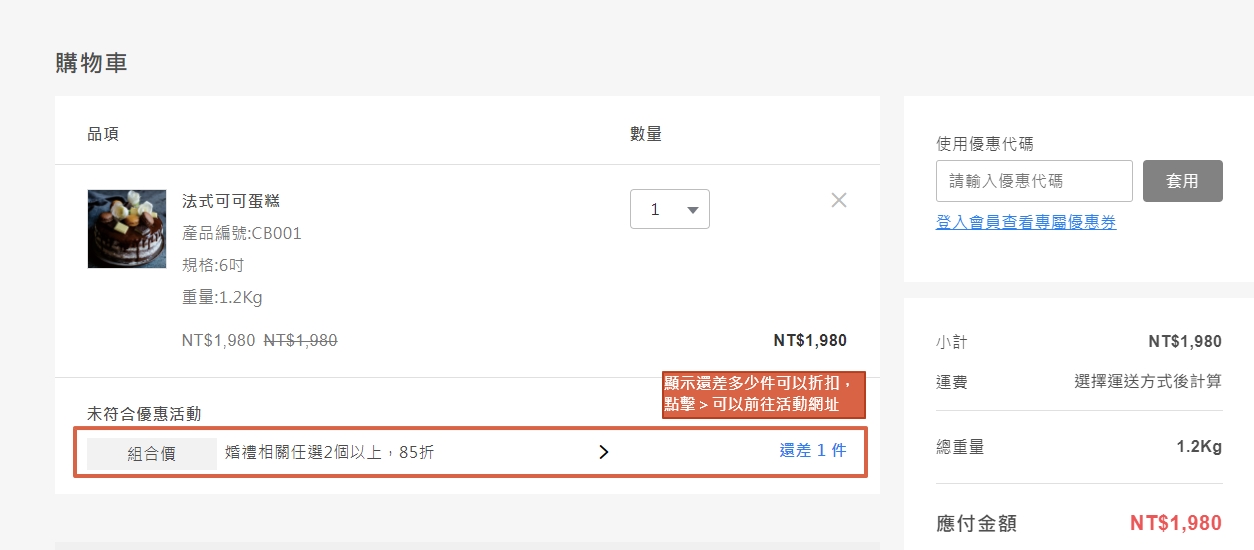Select the 組合價 promotion tag

coord(152,454)
